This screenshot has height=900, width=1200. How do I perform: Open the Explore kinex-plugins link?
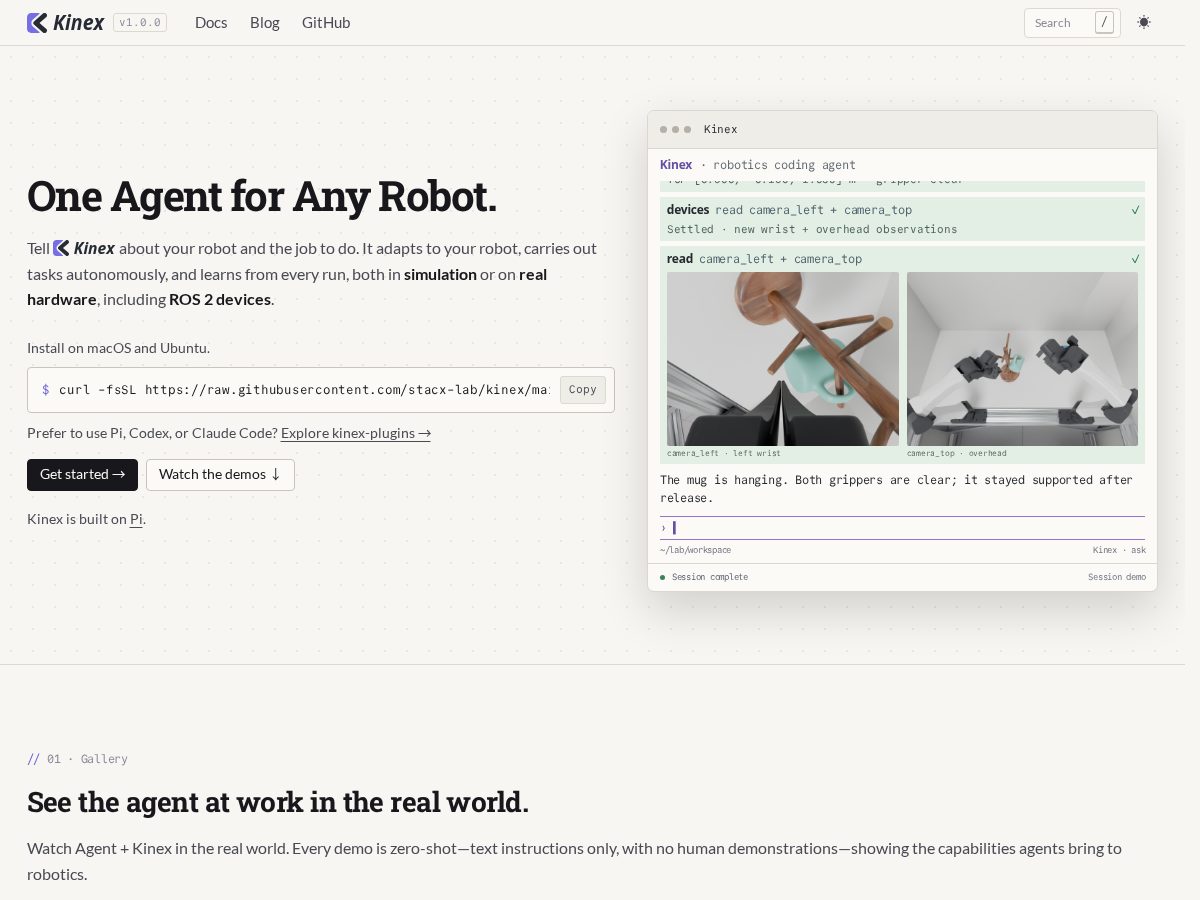pos(356,433)
